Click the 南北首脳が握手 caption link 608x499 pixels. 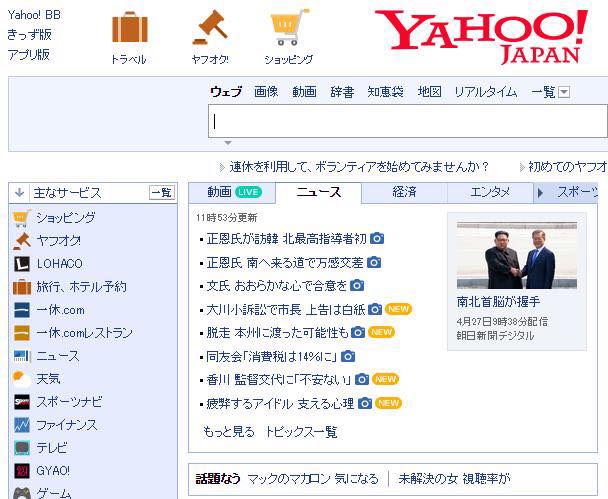pyautogui.click(x=498, y=302)
